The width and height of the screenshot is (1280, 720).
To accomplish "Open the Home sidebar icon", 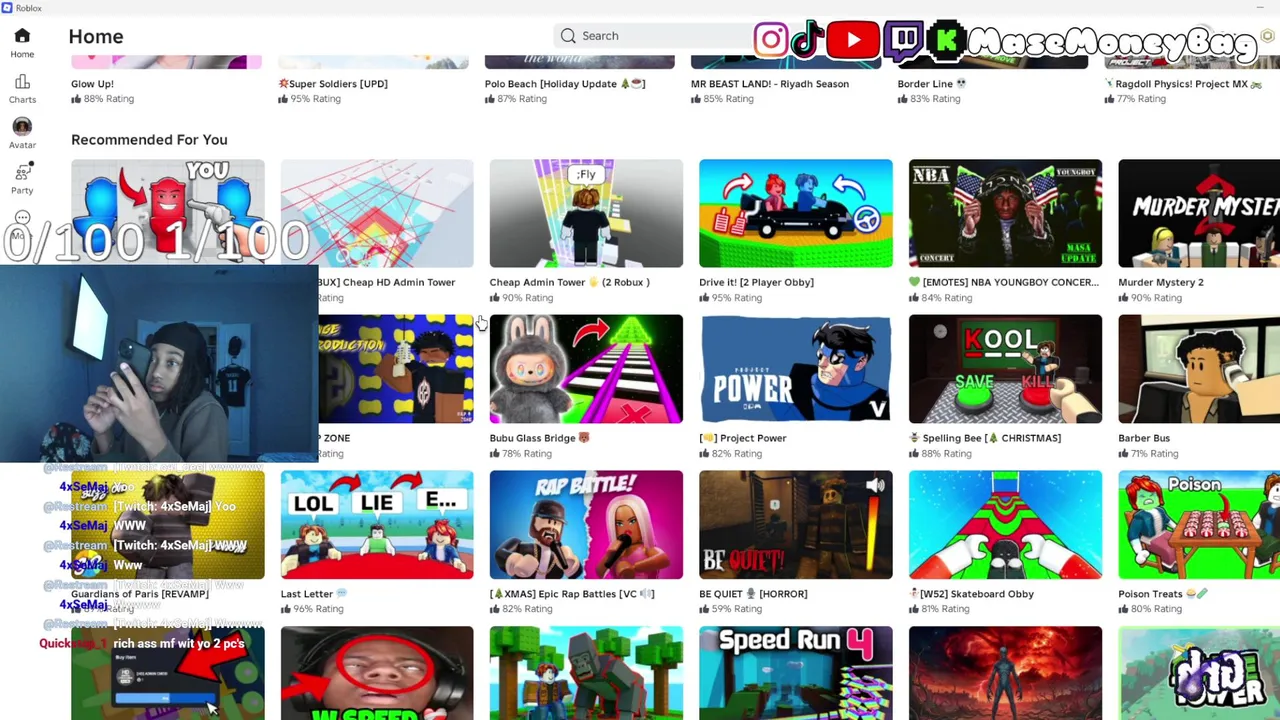I will coord(22,37).
